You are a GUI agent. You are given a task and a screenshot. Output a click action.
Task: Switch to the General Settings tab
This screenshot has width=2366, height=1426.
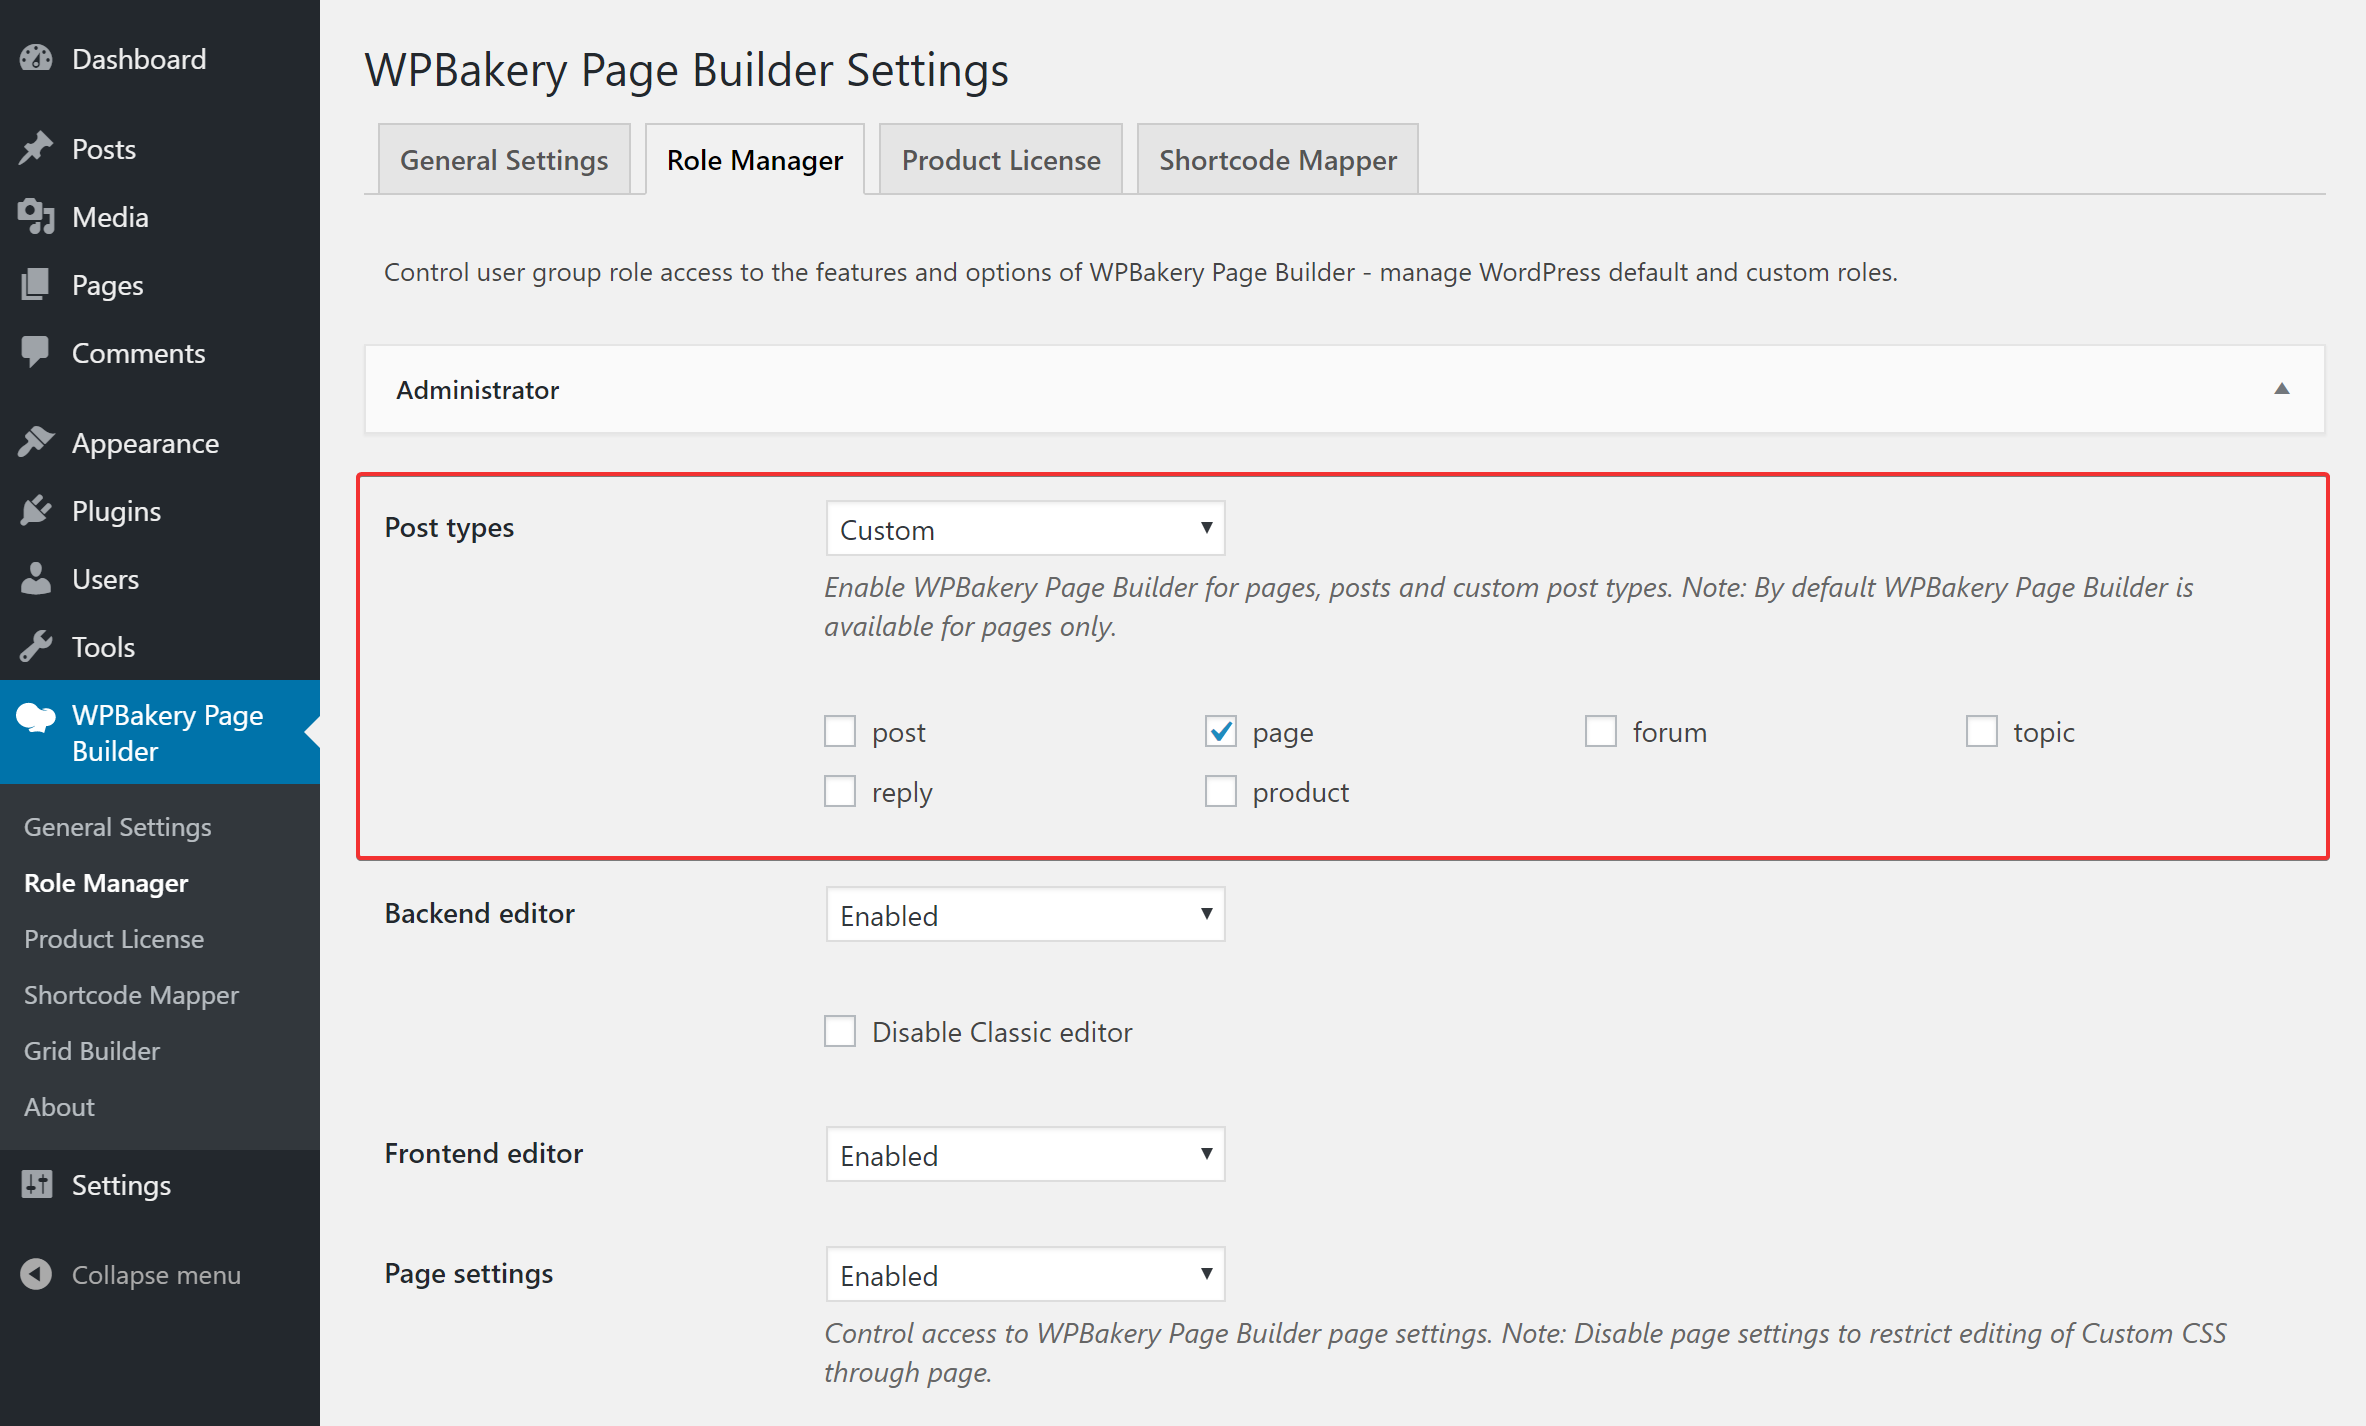(504, 160)
